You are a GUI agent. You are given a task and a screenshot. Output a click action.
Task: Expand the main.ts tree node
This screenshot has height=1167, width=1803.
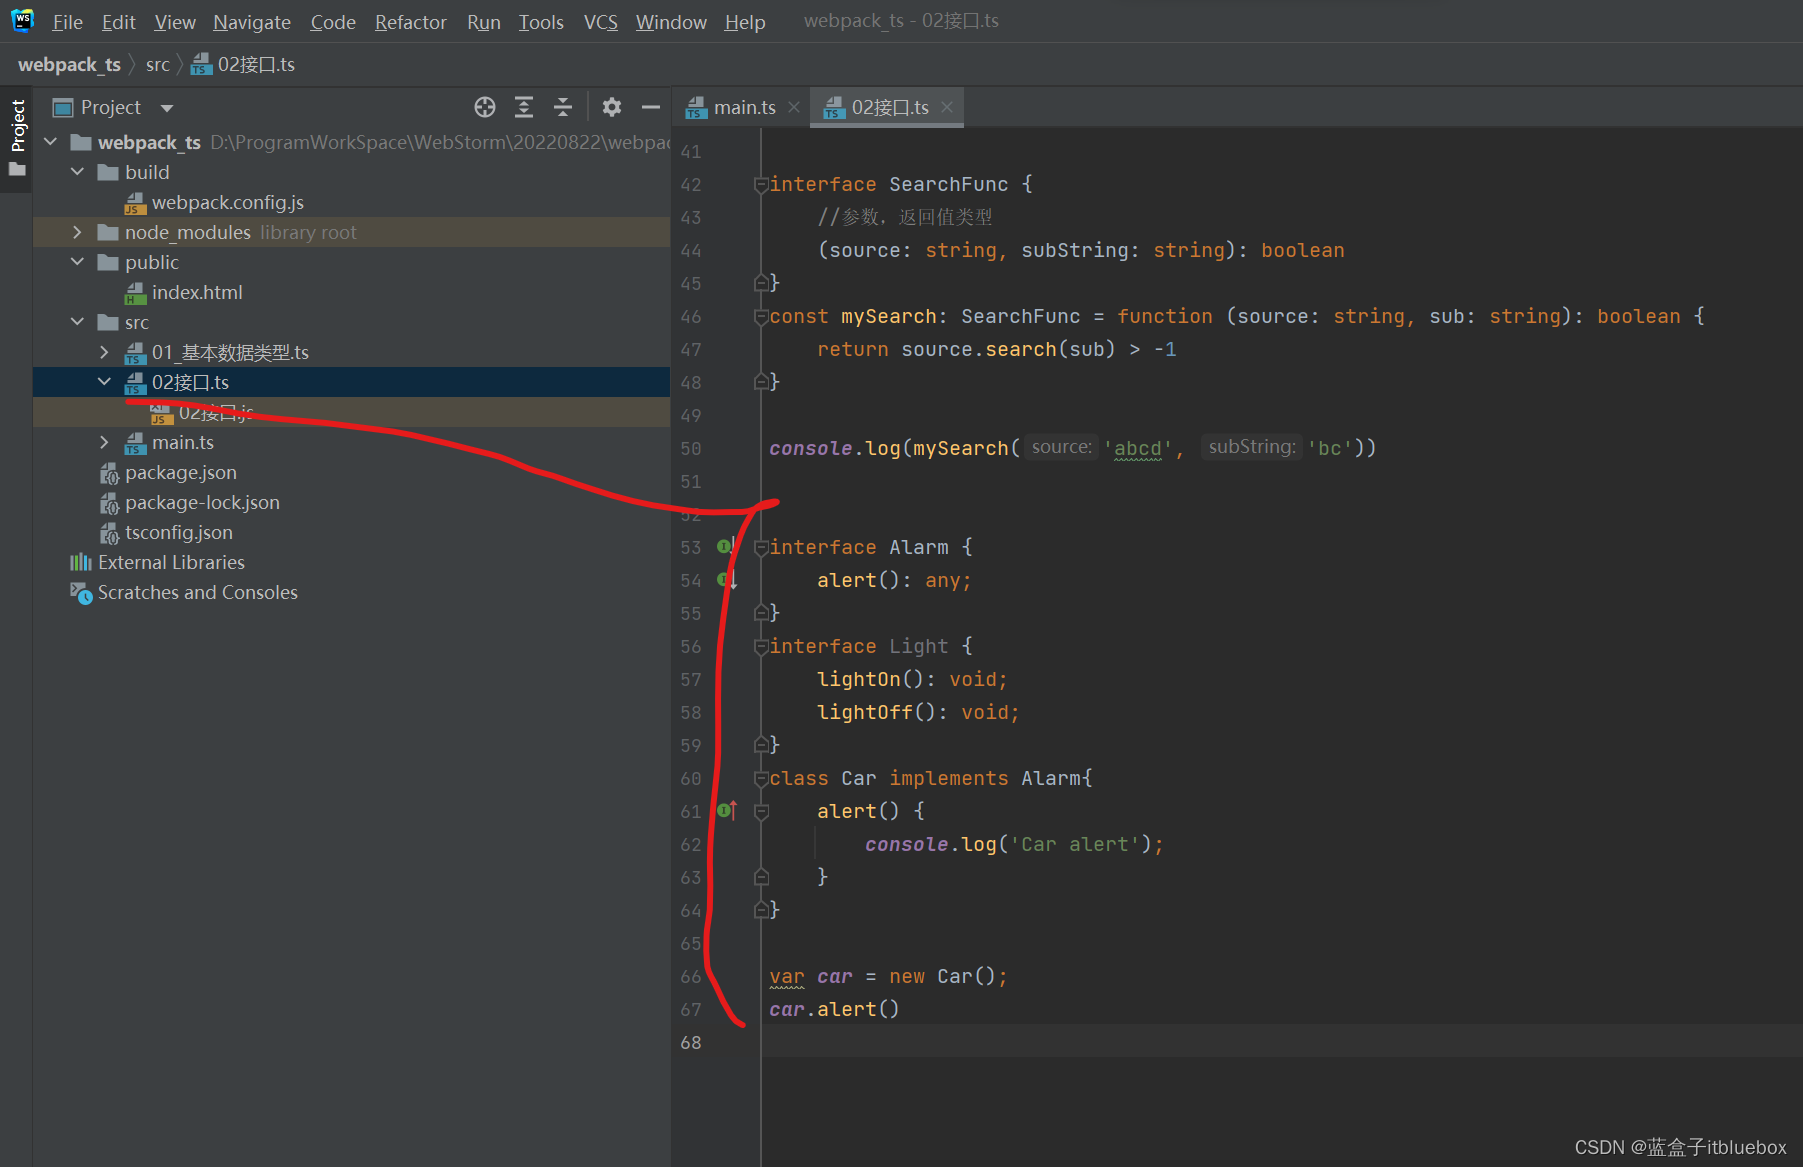pos(105,442)
